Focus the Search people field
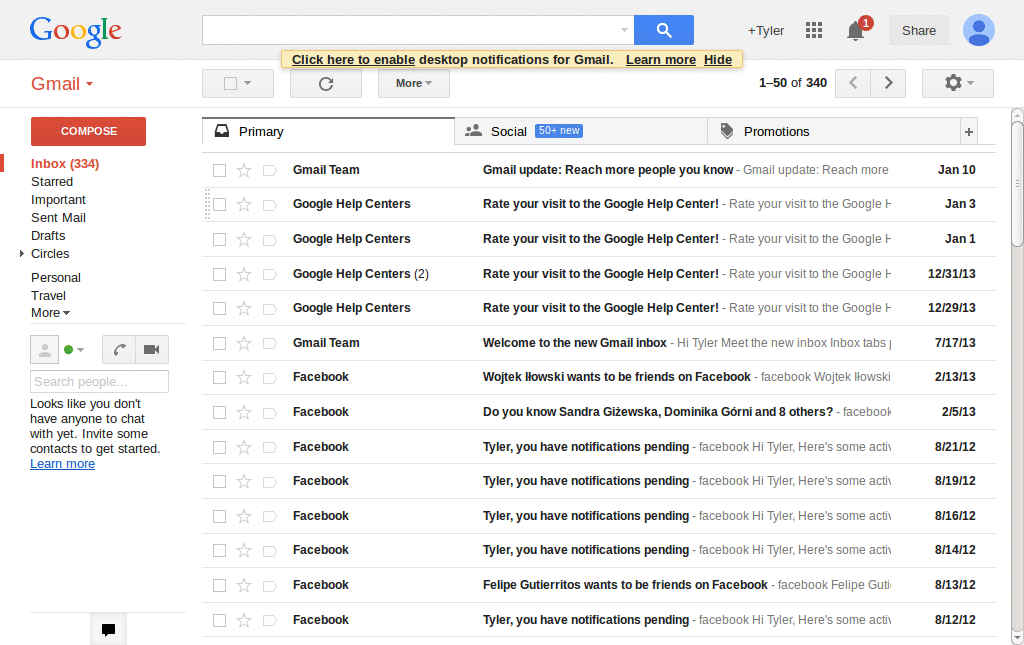 click(99, 381)
